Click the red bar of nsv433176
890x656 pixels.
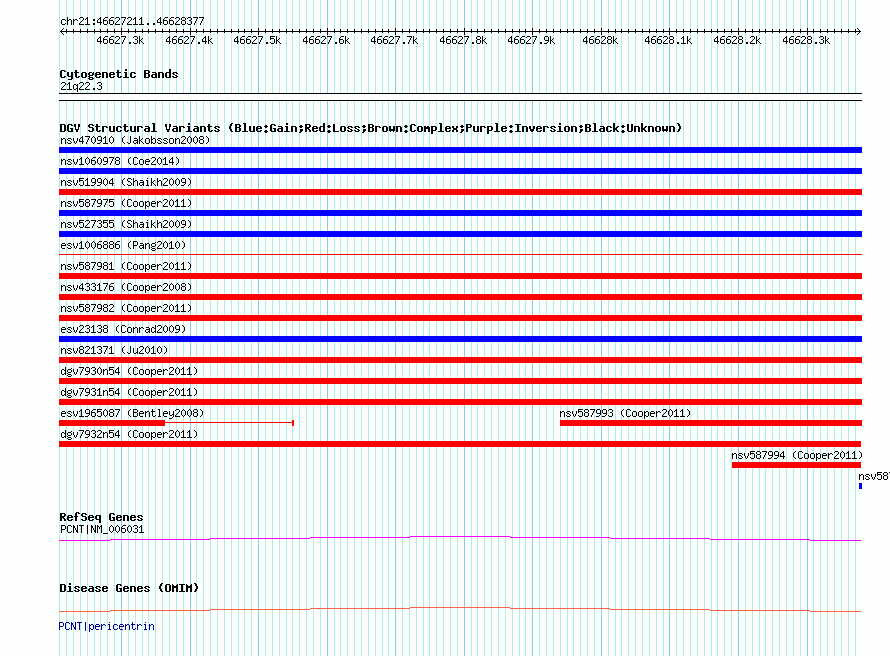coord(460,297)
